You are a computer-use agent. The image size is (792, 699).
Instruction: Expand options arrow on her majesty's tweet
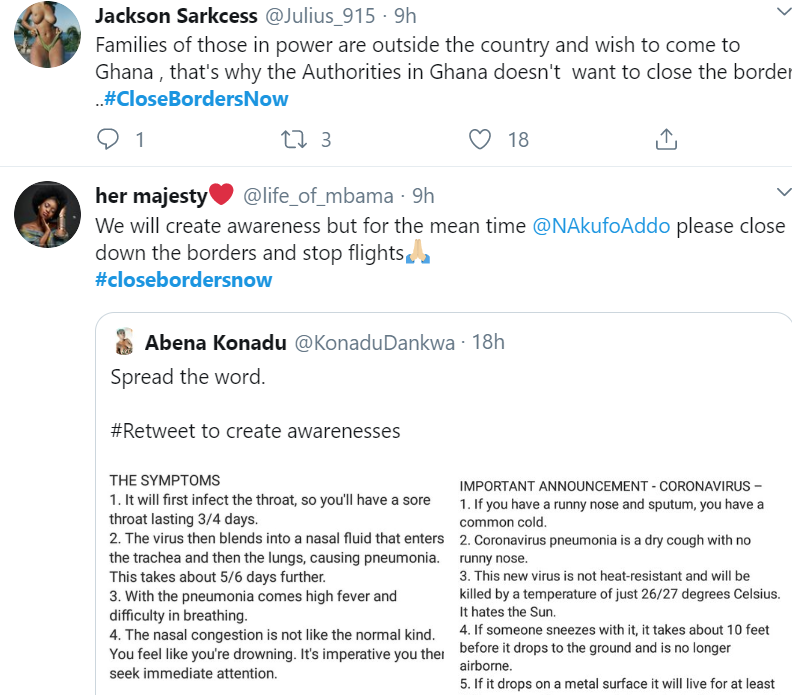(782, 192)
